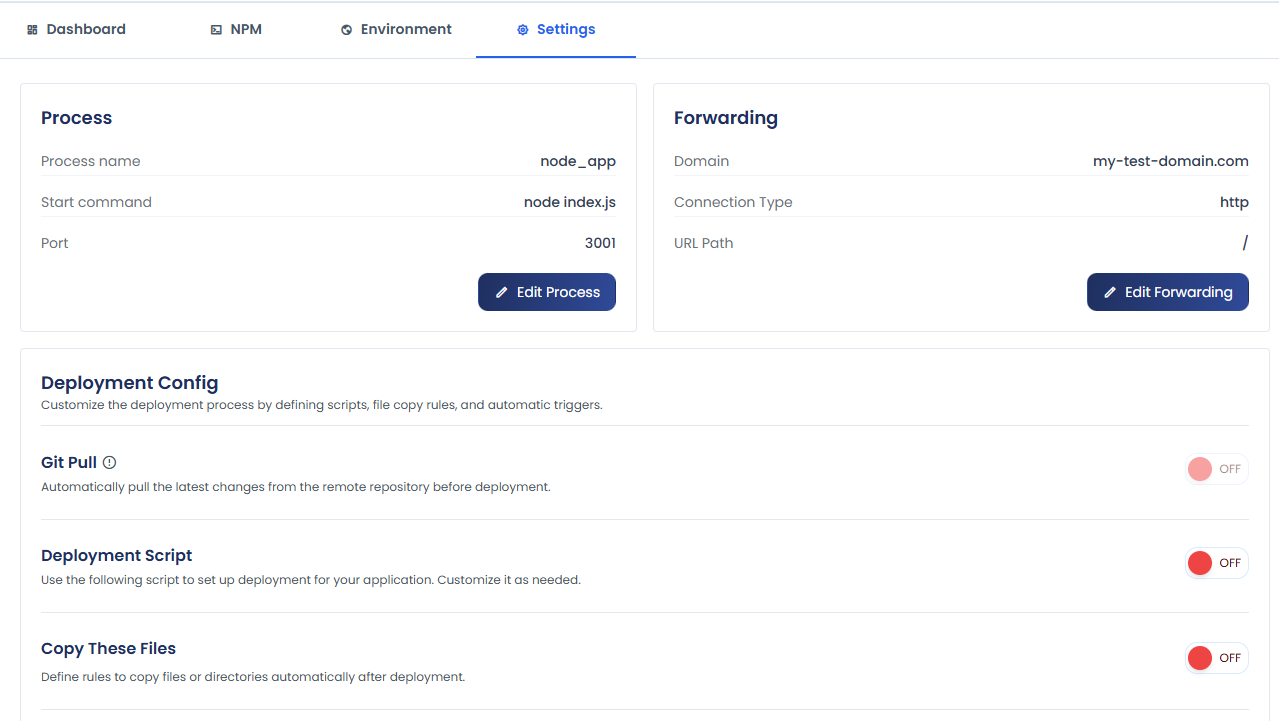Turn on the Copy These Files switch

1216,658
